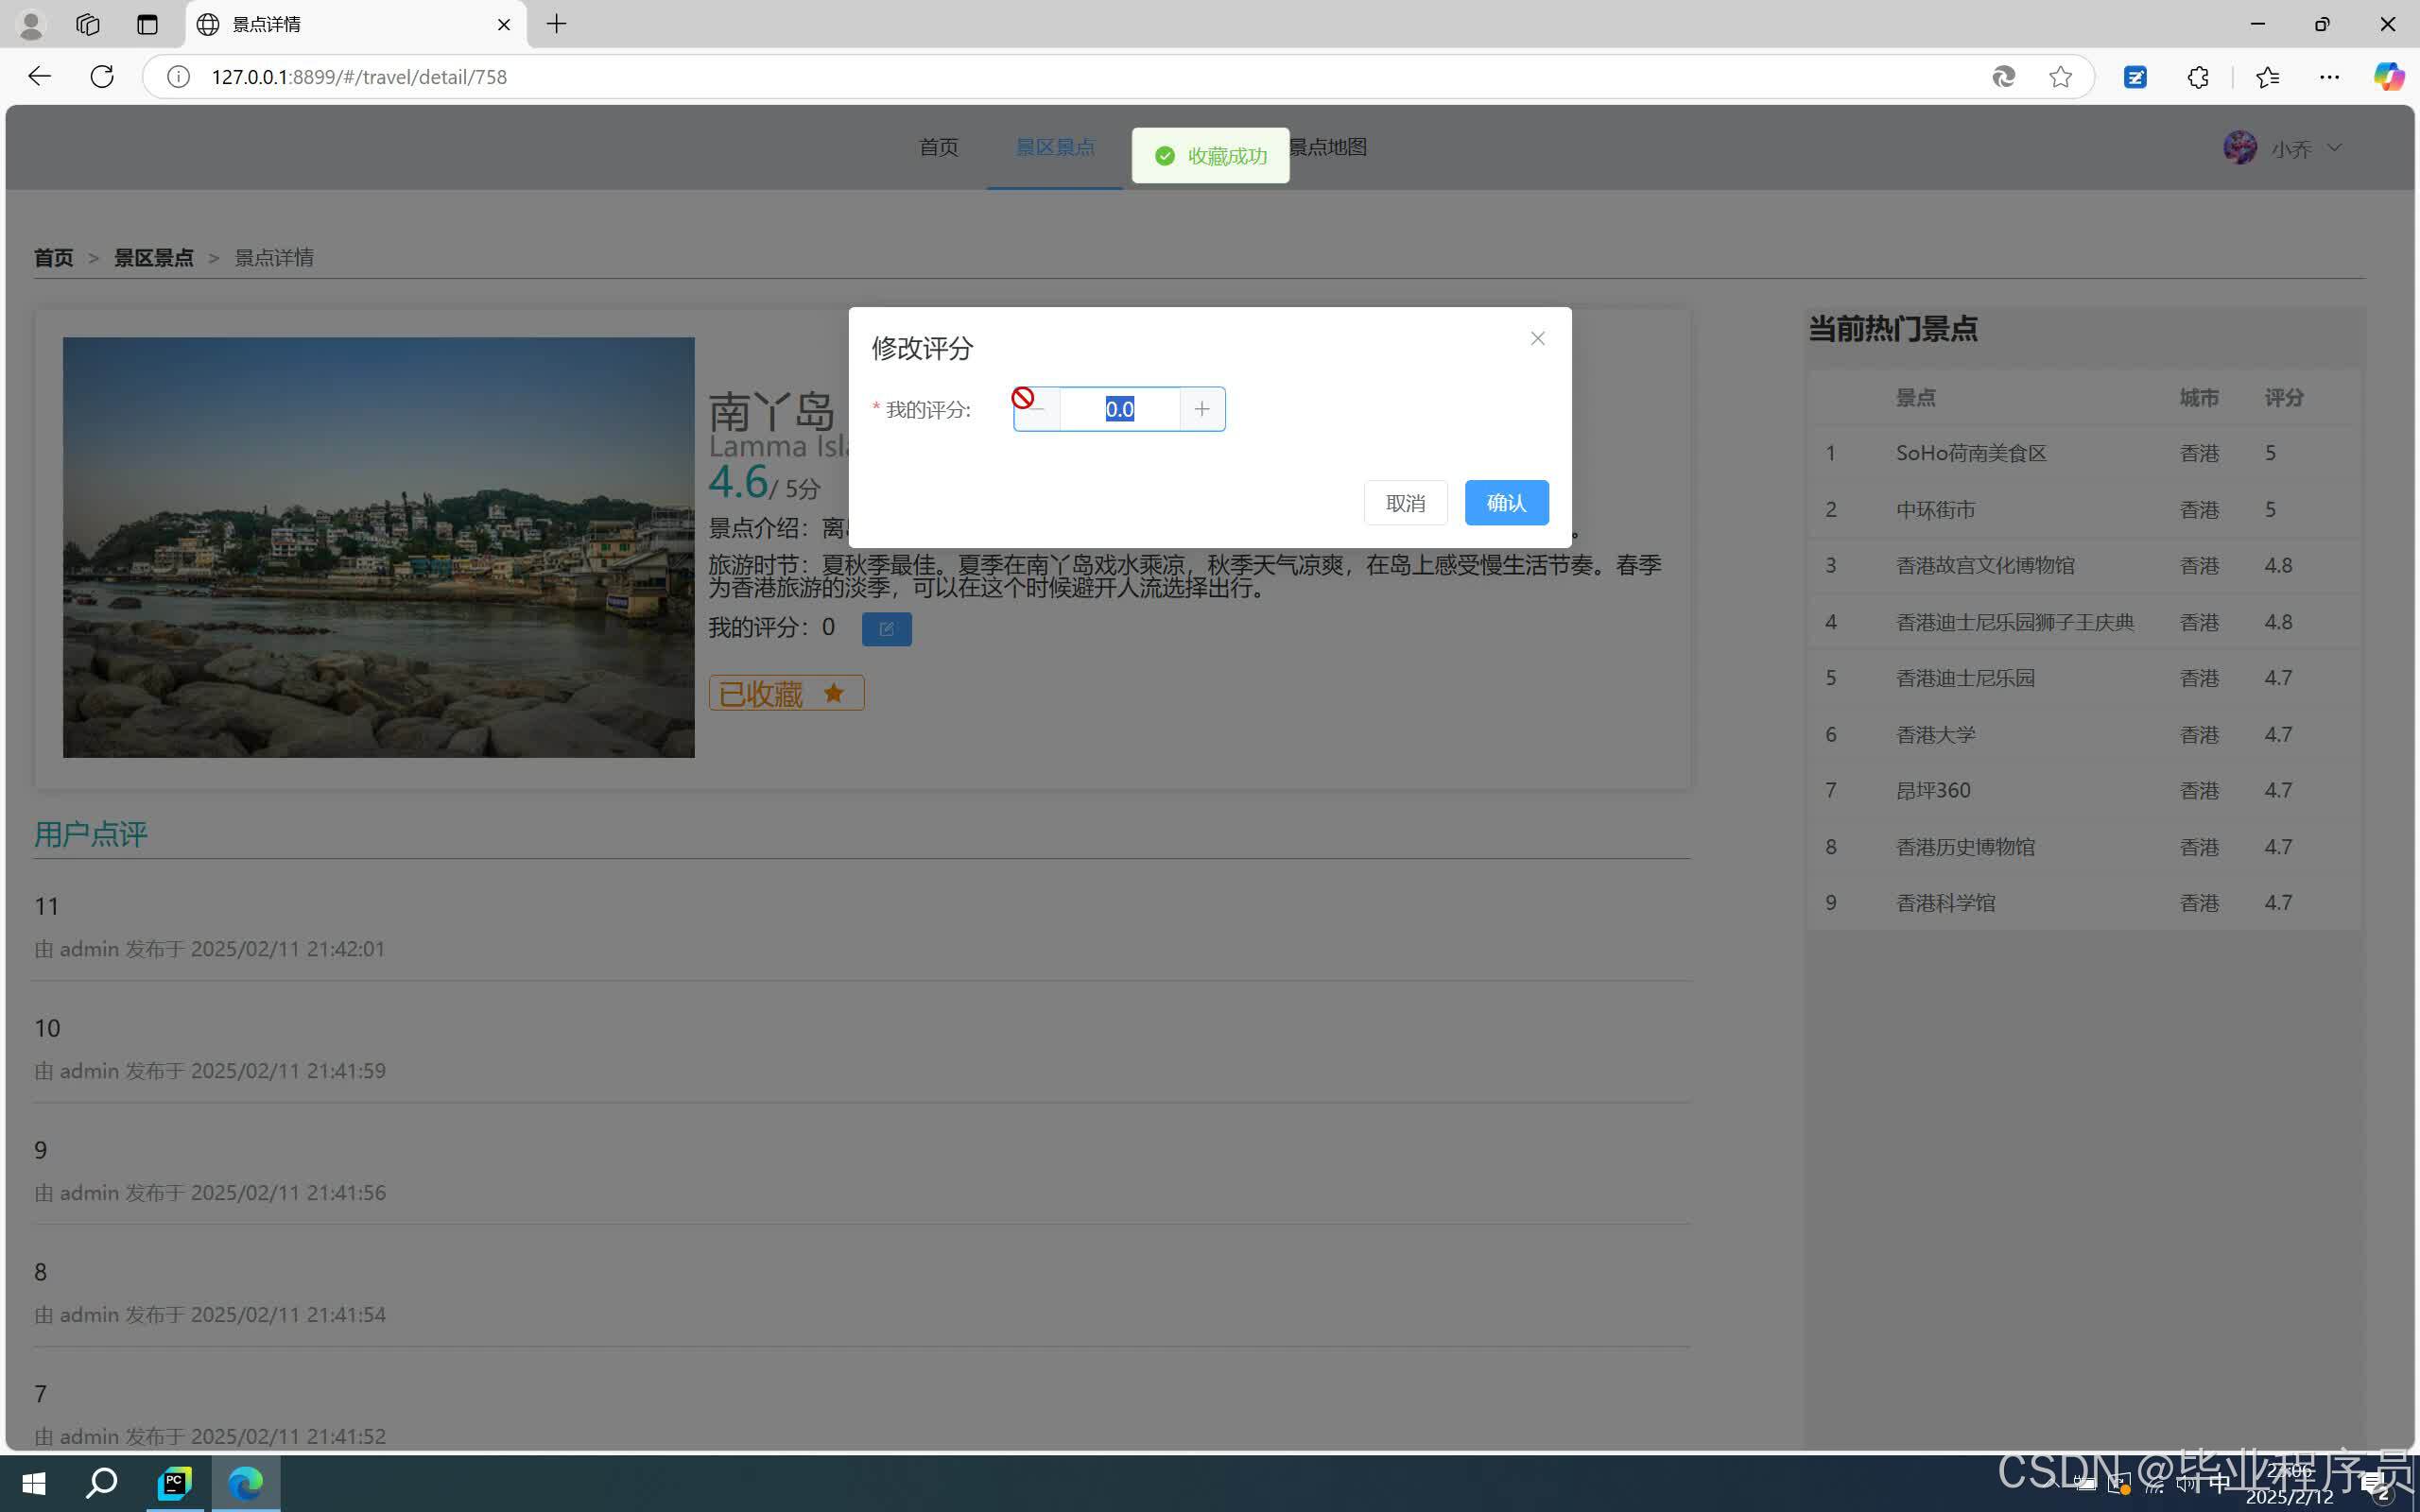
Task: Click the 收藏成功 notification toast
Action: point(1210,156)
